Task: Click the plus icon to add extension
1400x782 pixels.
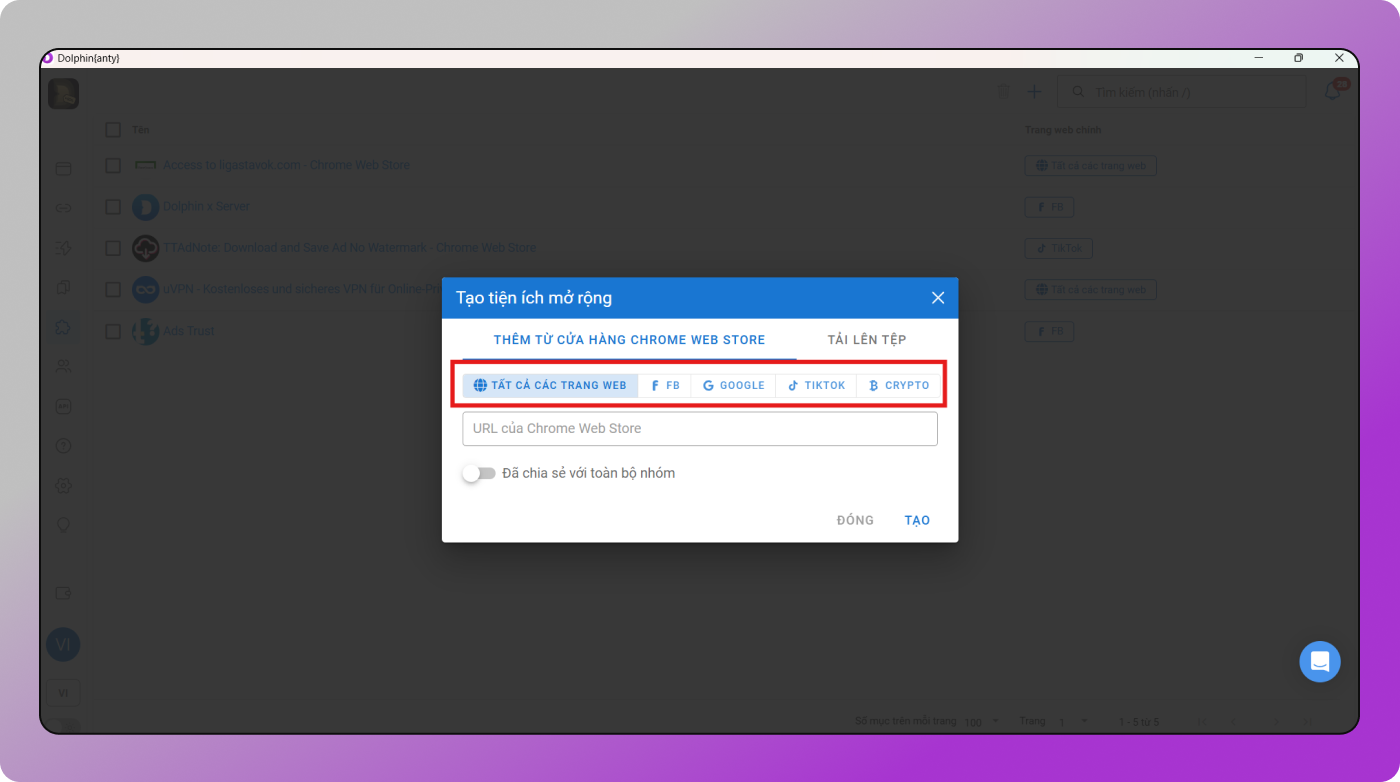Action: [1035, 92]
